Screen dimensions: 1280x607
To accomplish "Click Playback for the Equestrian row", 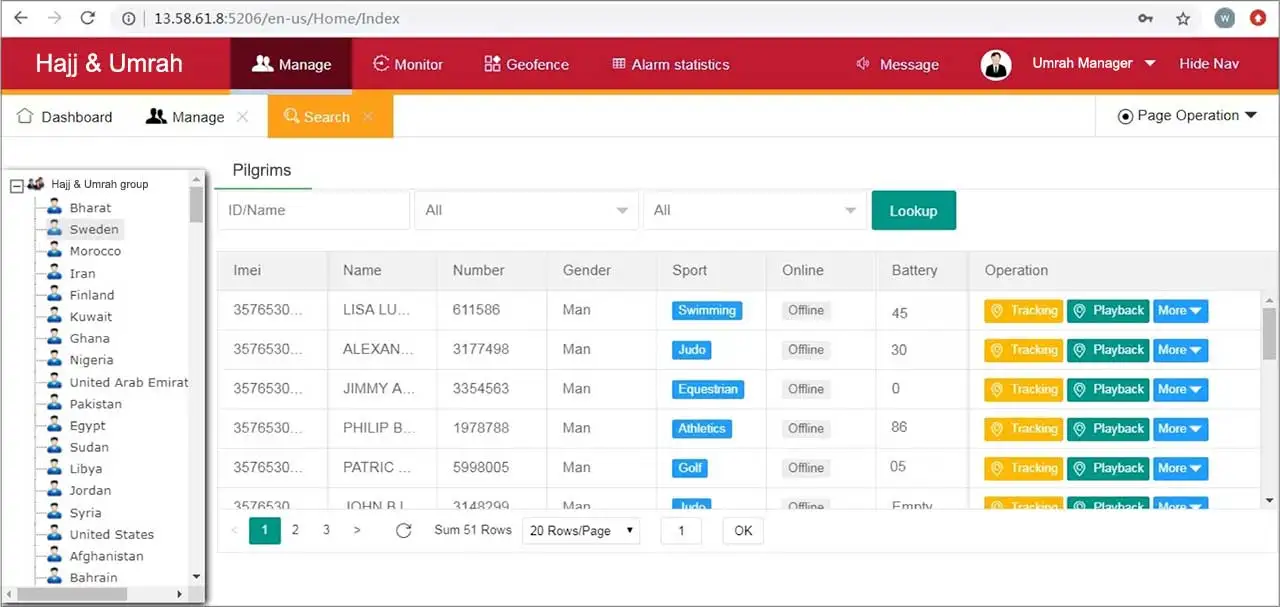I will click(1108, 389).
